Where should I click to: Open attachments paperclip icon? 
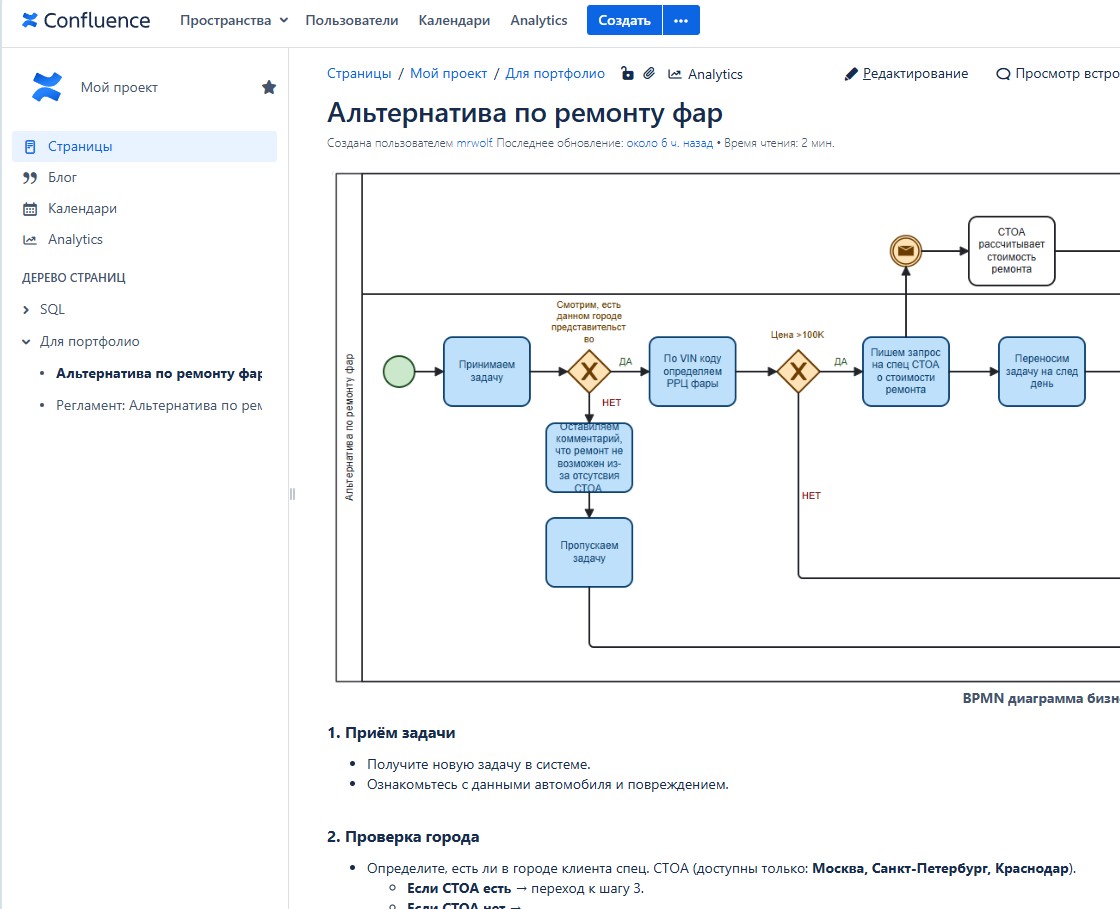648,74
